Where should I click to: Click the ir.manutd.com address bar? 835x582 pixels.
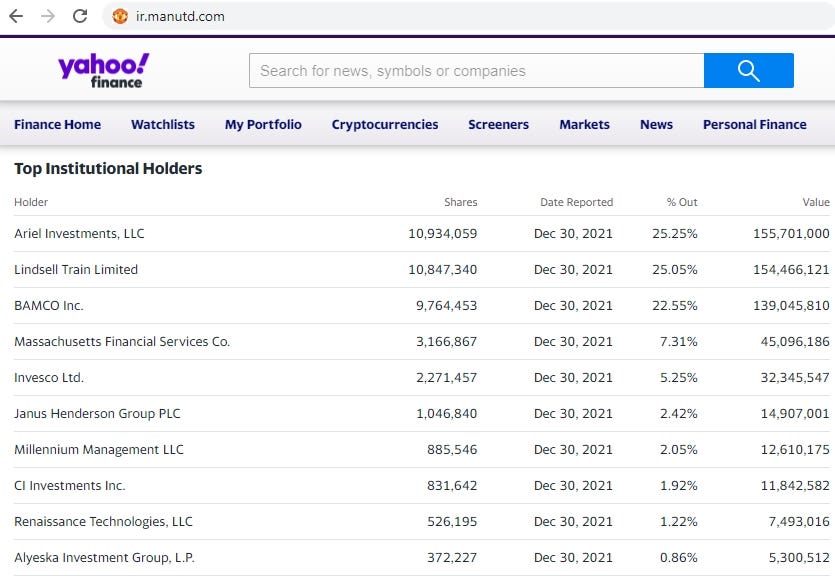click(469, 17)
